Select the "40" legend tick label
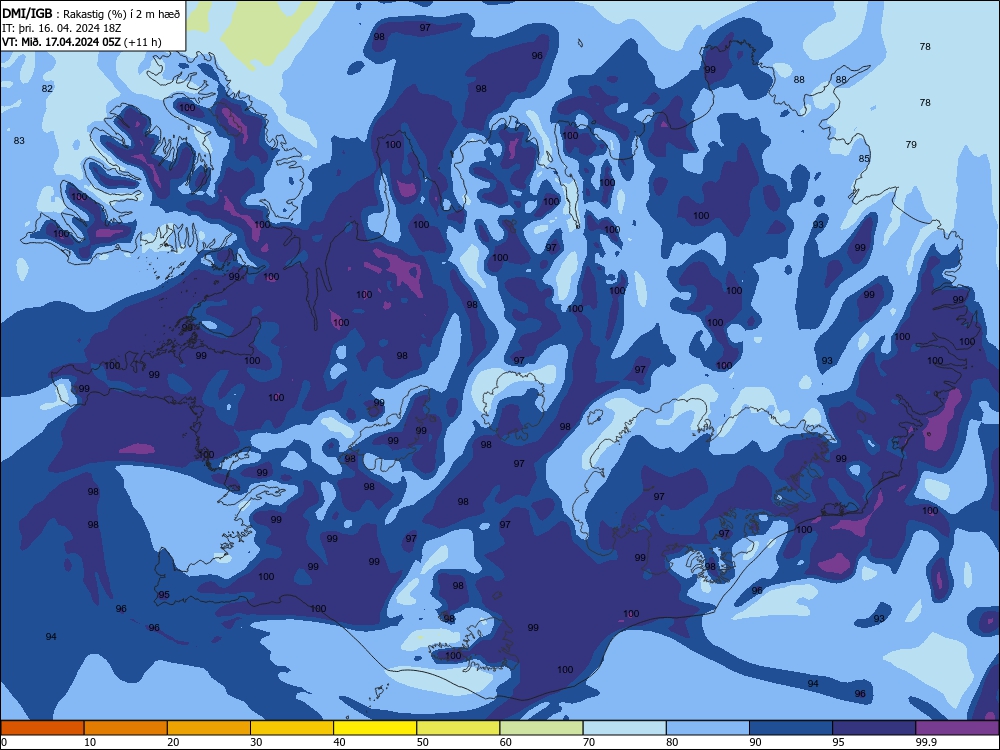The height and width of the screenshot is (750, 1000). pos(340,742)
